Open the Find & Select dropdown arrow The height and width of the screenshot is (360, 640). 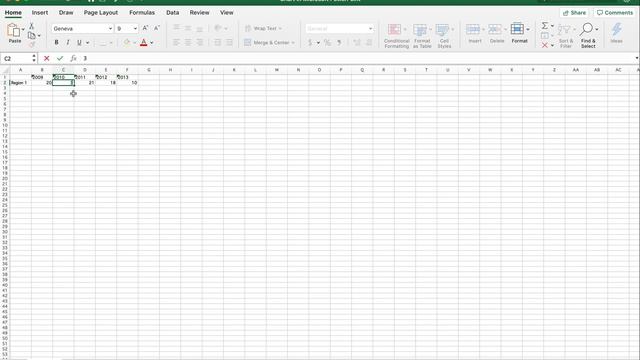[x=597, y=29]
